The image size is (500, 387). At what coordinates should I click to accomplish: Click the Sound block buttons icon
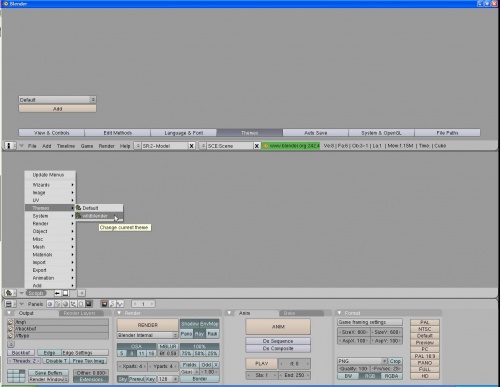[120, 304]
